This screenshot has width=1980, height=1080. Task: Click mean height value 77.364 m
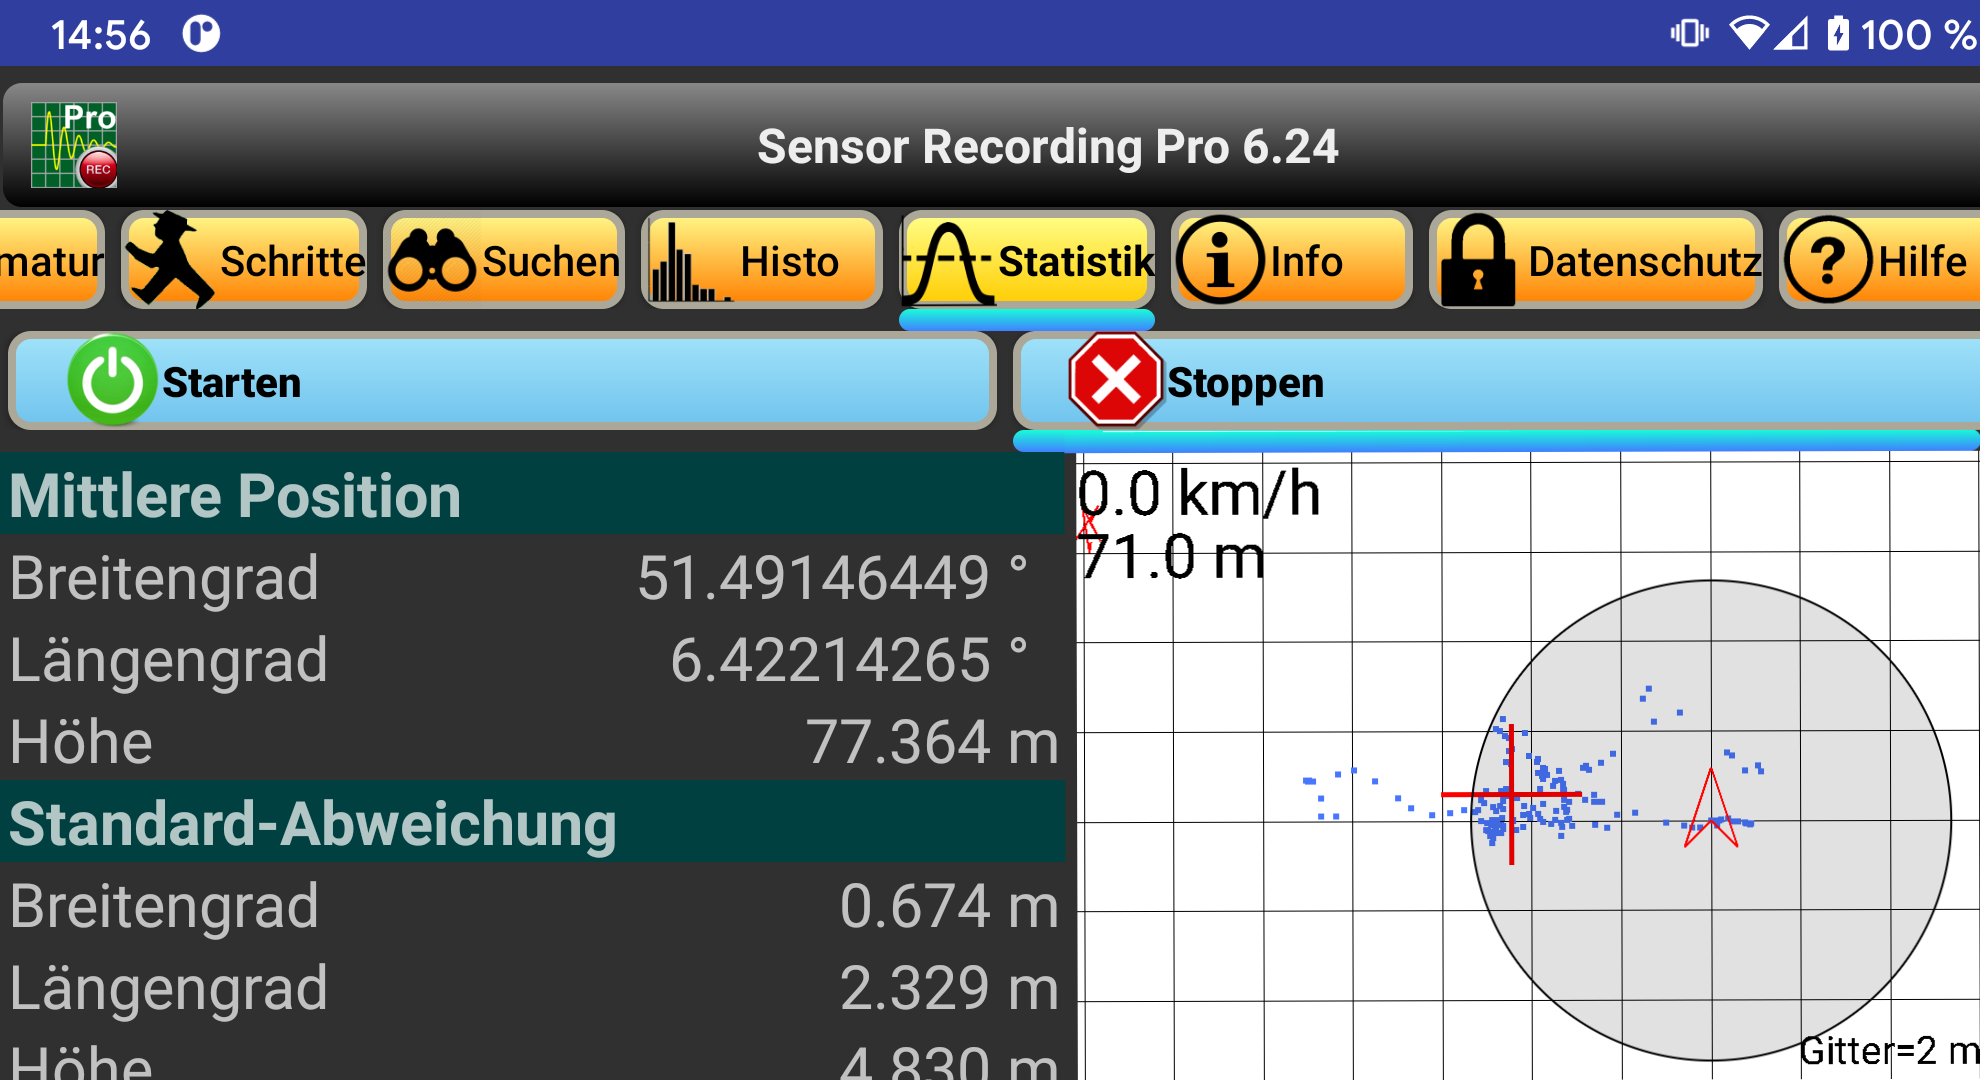click(x=932, y=742)
